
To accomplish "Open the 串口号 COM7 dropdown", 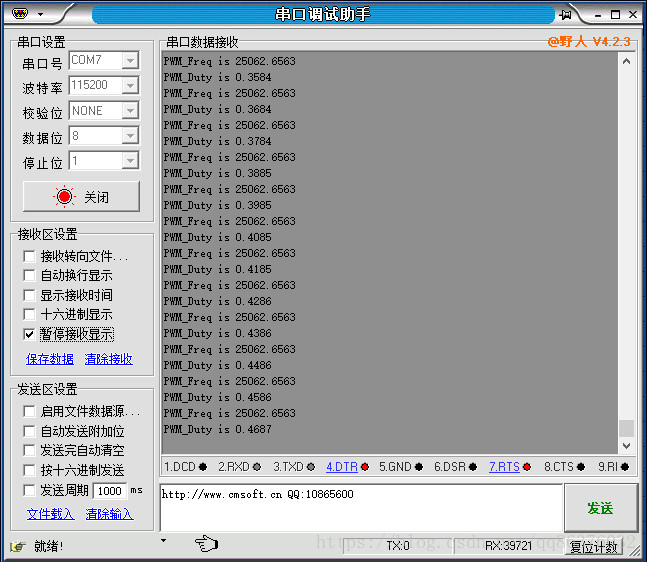I will tap(130, 61).
